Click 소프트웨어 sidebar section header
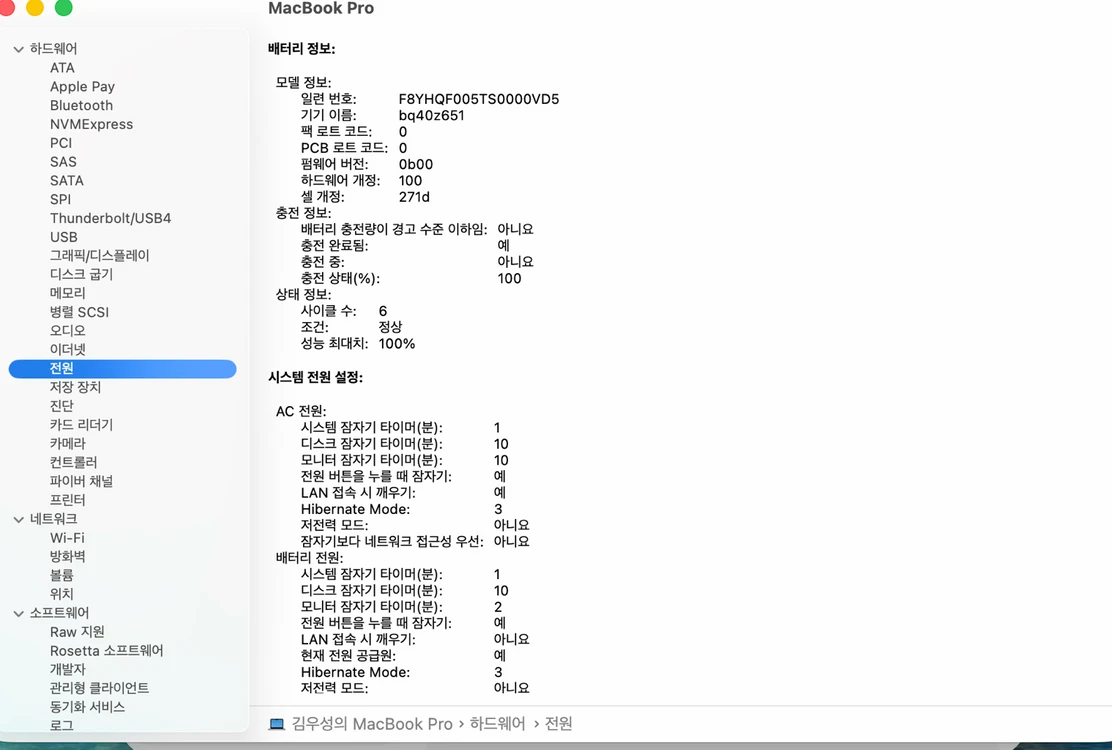The image size is (1112, 750). [x=60, y=613]
